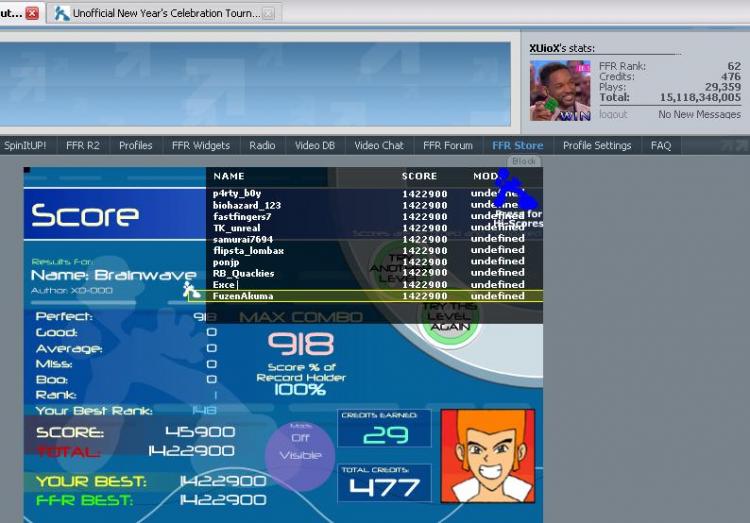Open the SpinItUP! menu item
Viewport: 750px width, 523px height.
(25, 145)
